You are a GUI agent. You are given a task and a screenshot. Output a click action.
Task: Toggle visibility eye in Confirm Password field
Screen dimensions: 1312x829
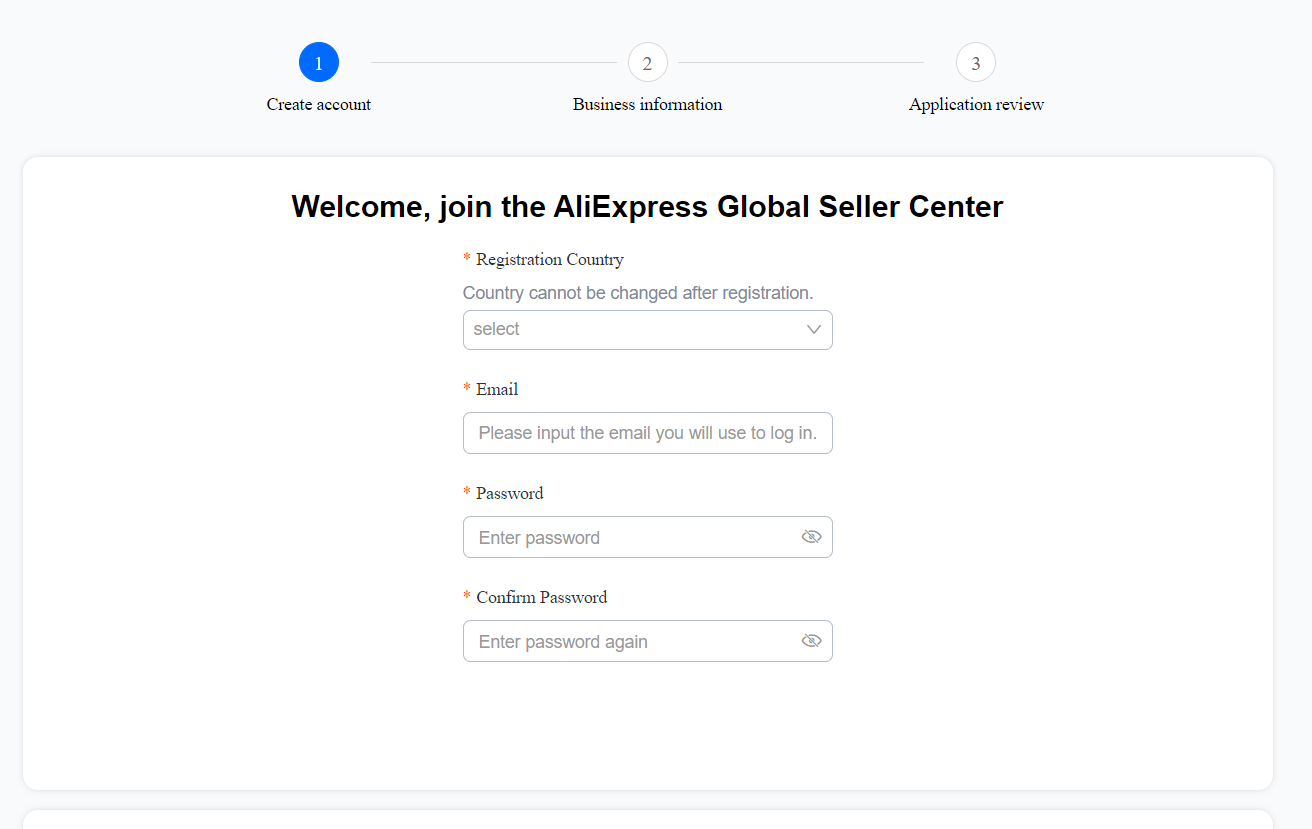(811, 641)
